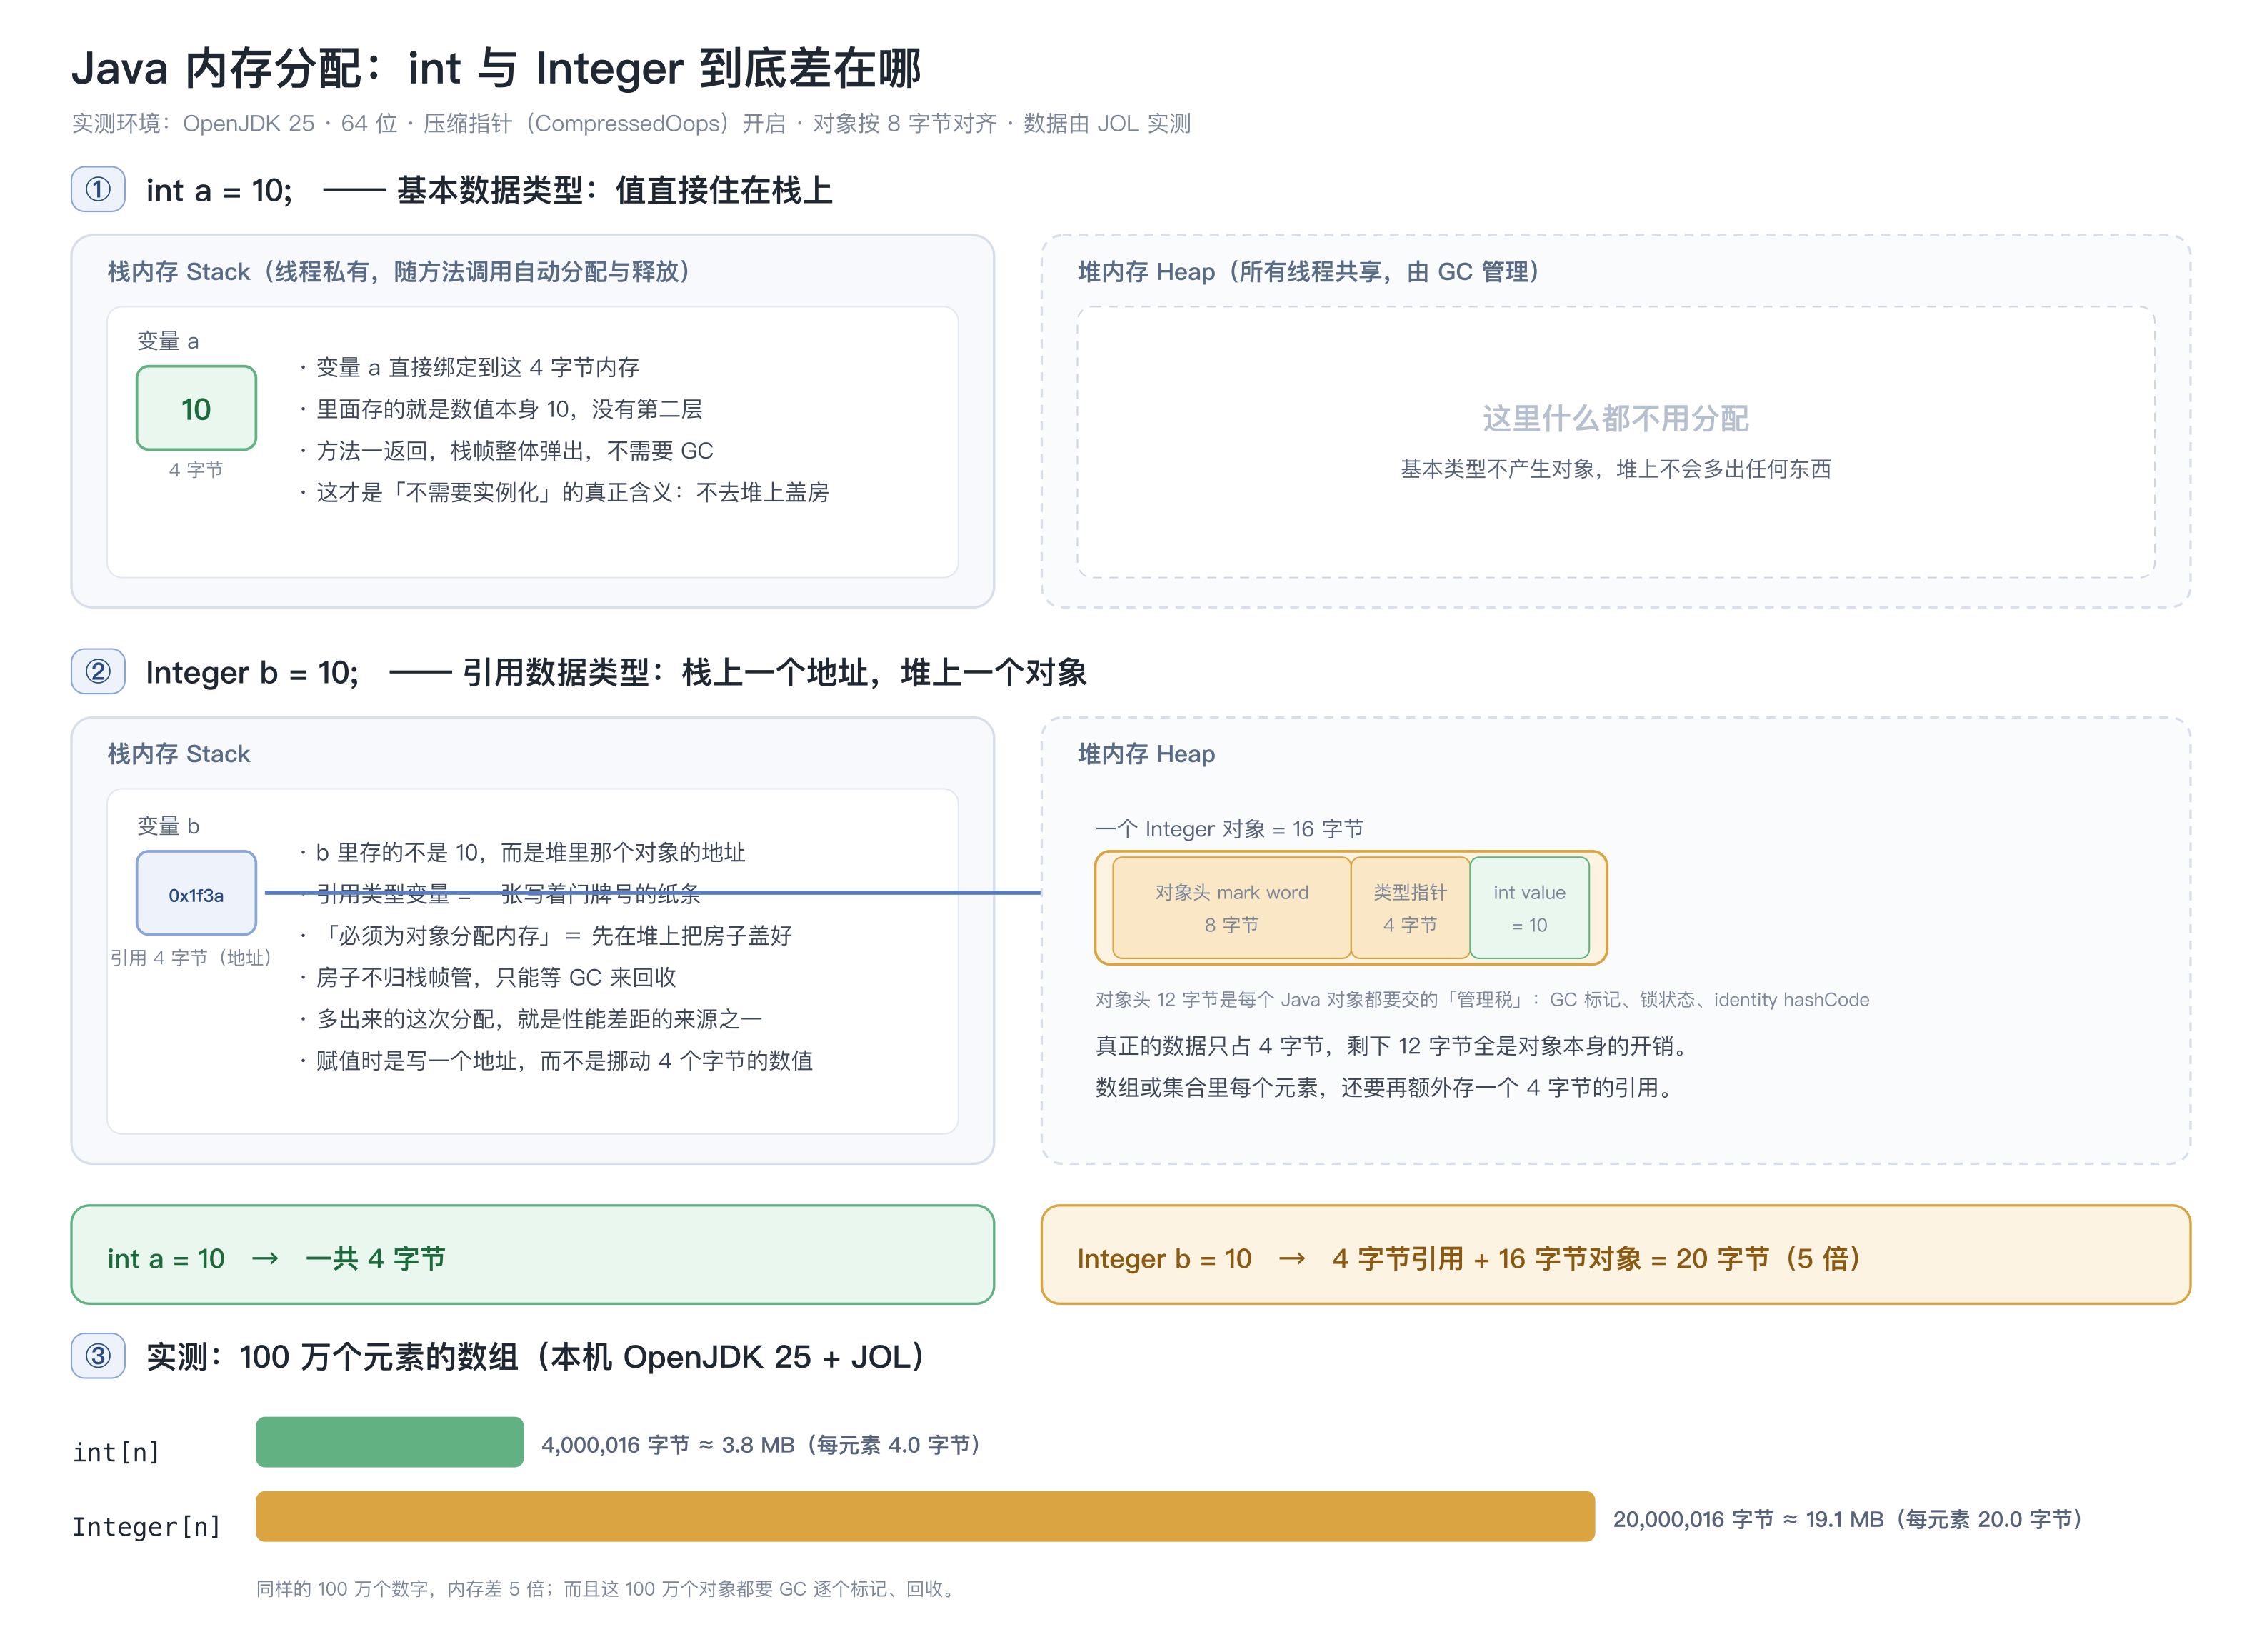Click the '变量 a' label
This screenshot has height=1652, width=2262.
pos(168,341)
